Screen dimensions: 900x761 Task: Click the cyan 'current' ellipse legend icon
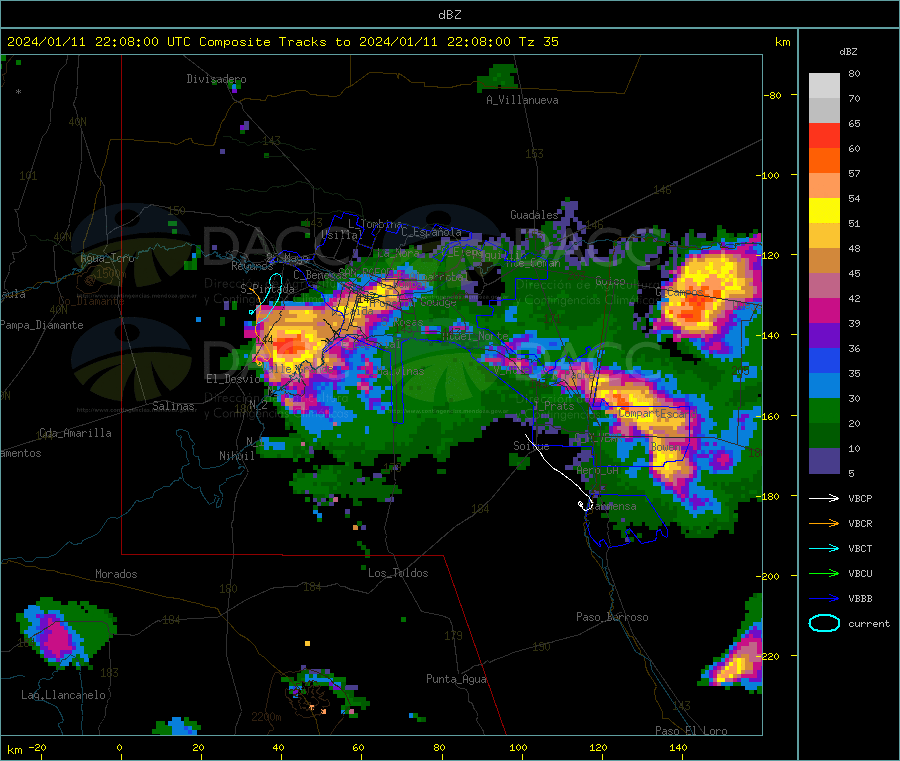824,623
